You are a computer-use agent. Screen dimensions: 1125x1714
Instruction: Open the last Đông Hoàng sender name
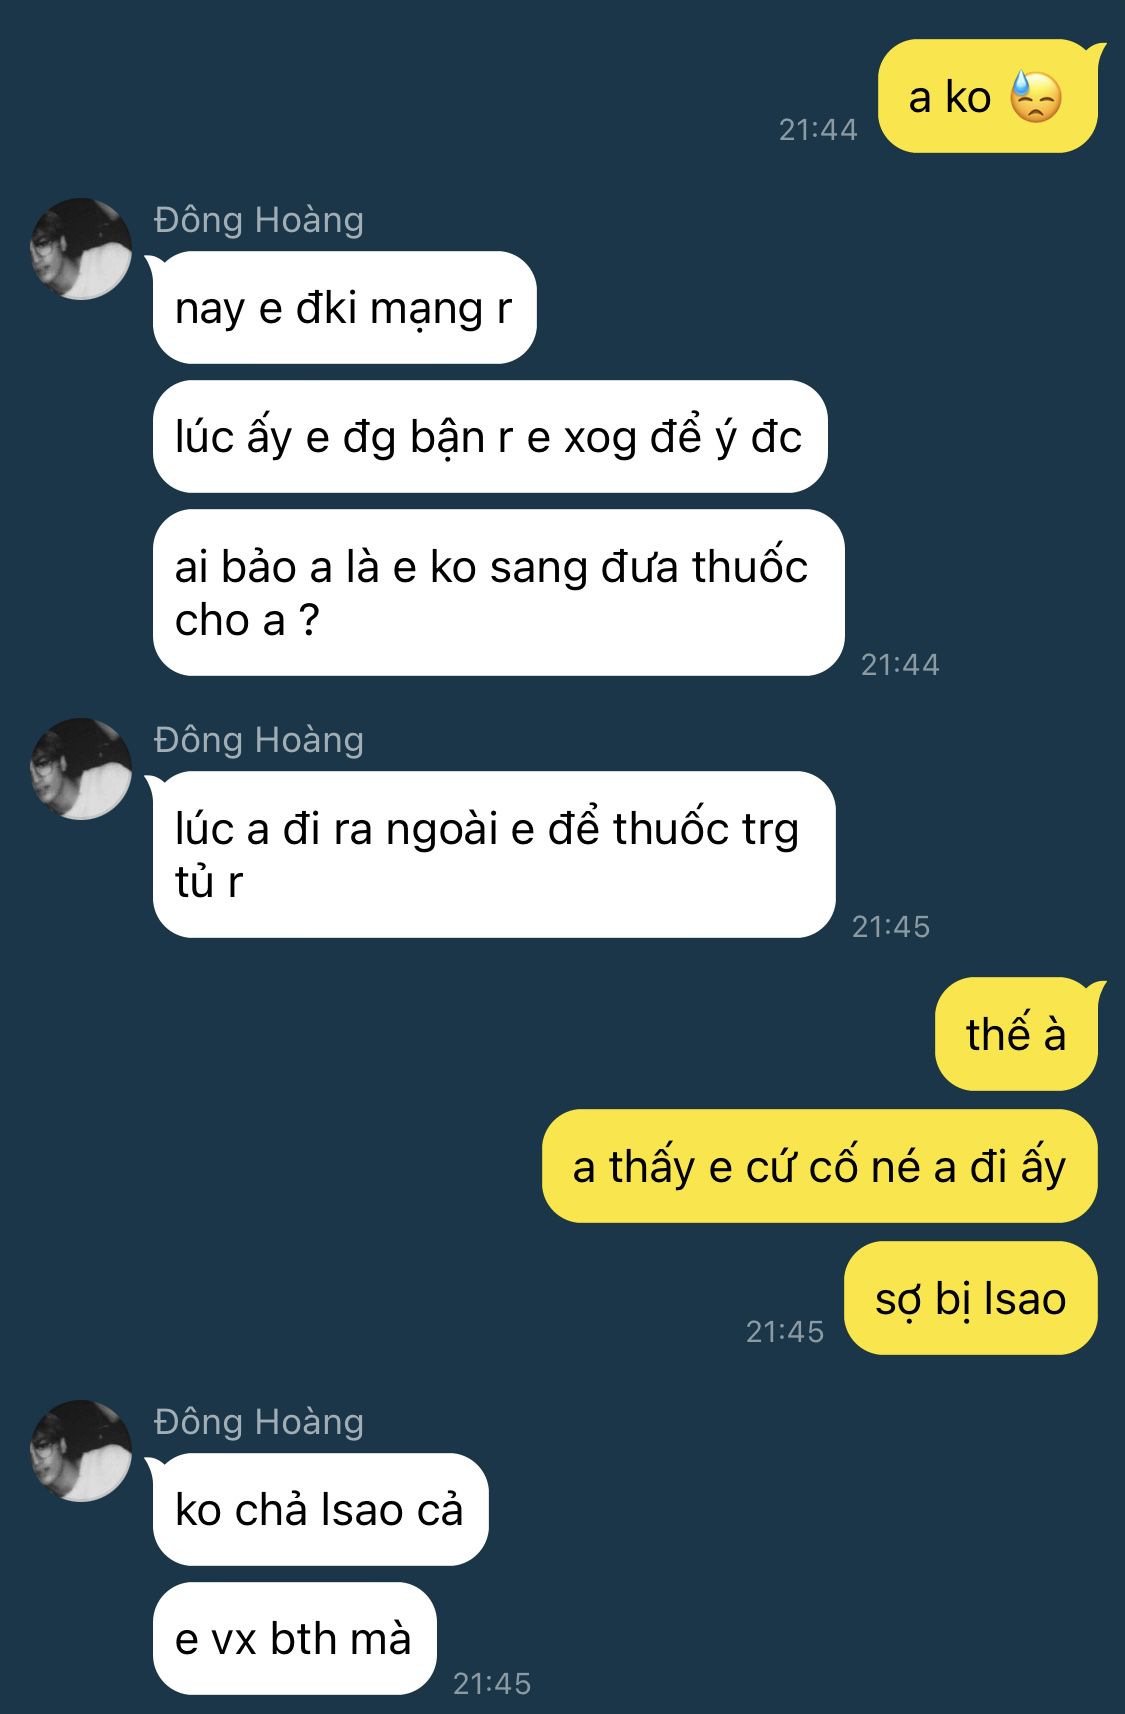point(259,1421)
